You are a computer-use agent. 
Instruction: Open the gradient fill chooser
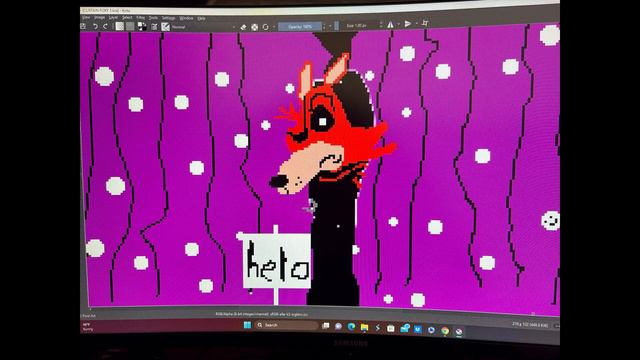coord(119,26)
